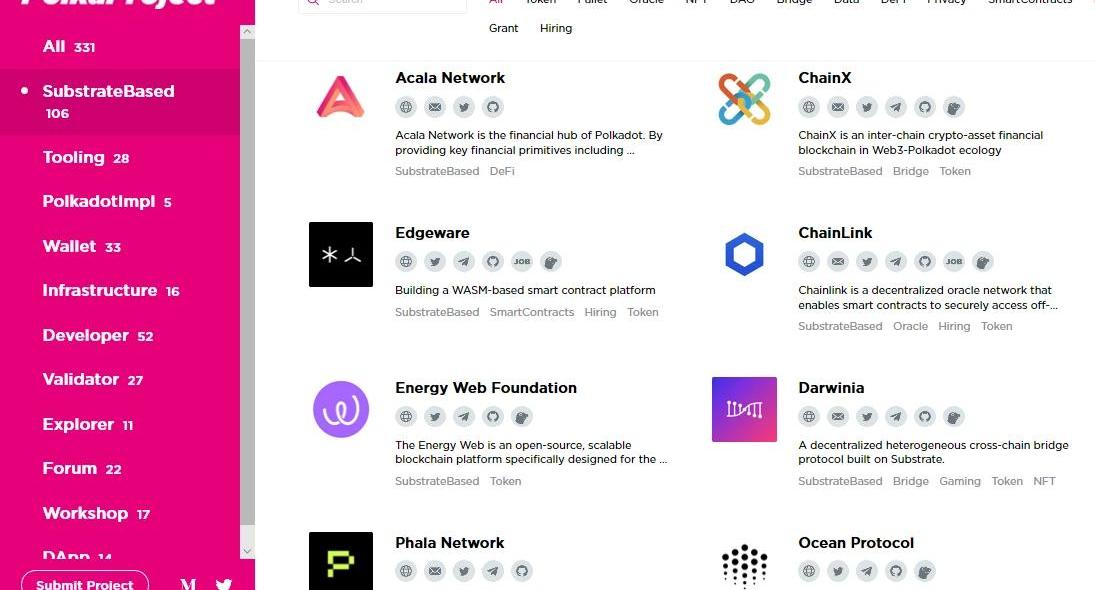Select the Tooling category in sidebar
The width and height of the screenshot is (1095, 590).
(74, 157)
